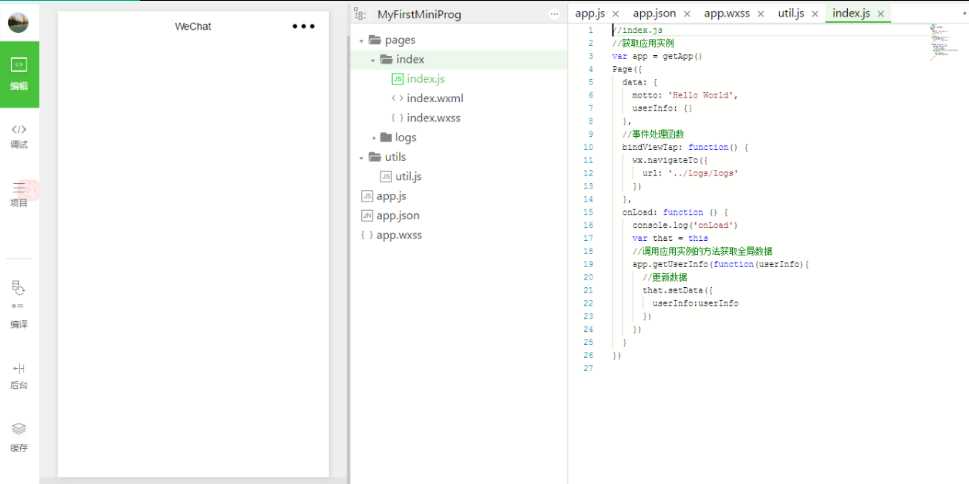The image size is (969, 484).
Task: Click the braces icon beside index.wxss
Action: 398,118
